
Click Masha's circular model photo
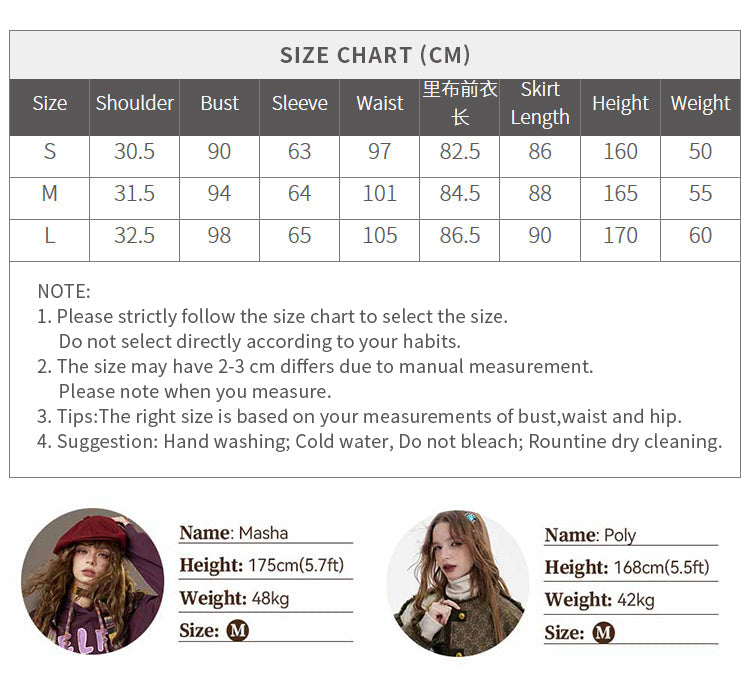pos(92,582)
